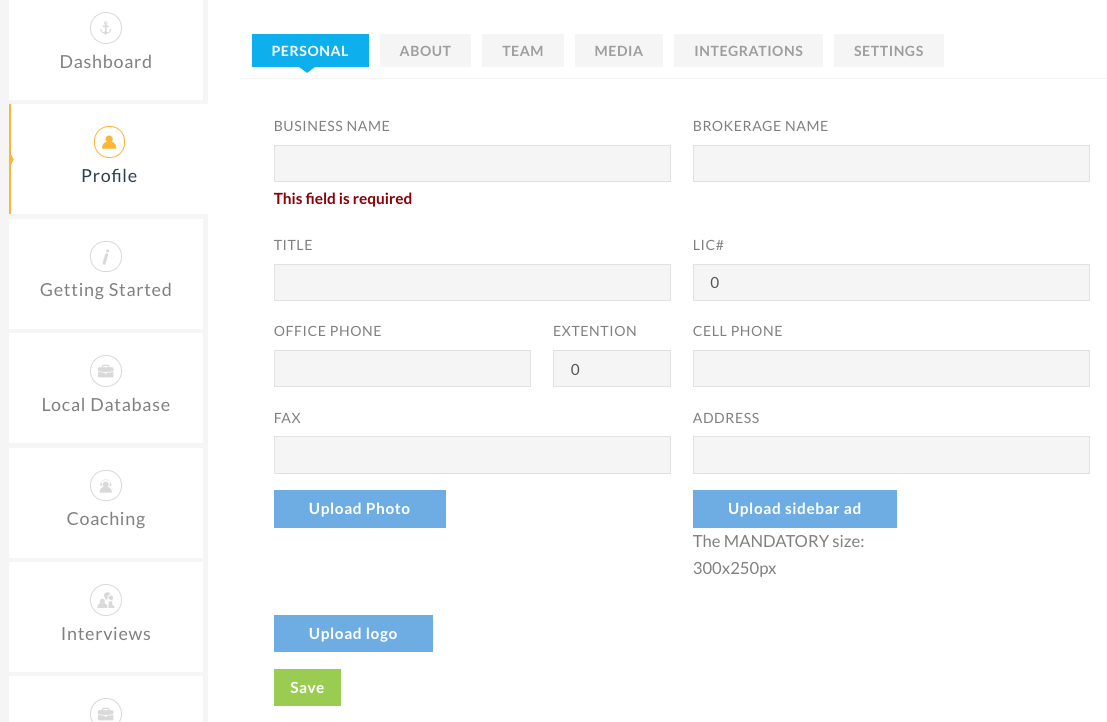The width and height of the screenshot is (1107, 722).
Task: Click the ADDRESS field label
Action: (x=726, y=418)
